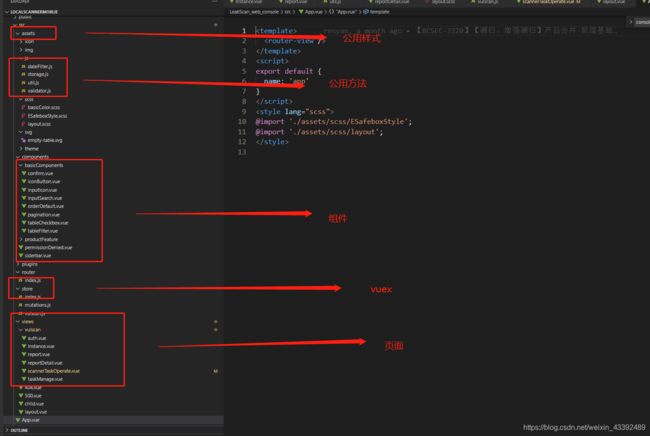Select App.vue in the explorer tree
The image size is (650, 436).
[30, 420]
